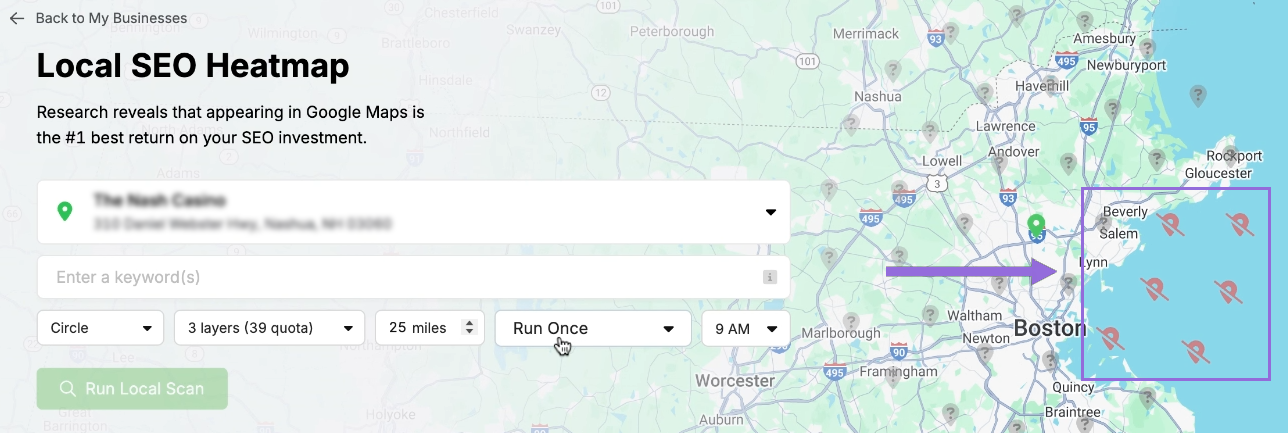Expand the business selector dropdown arrow
The image size is (1288, 433).
770,212
